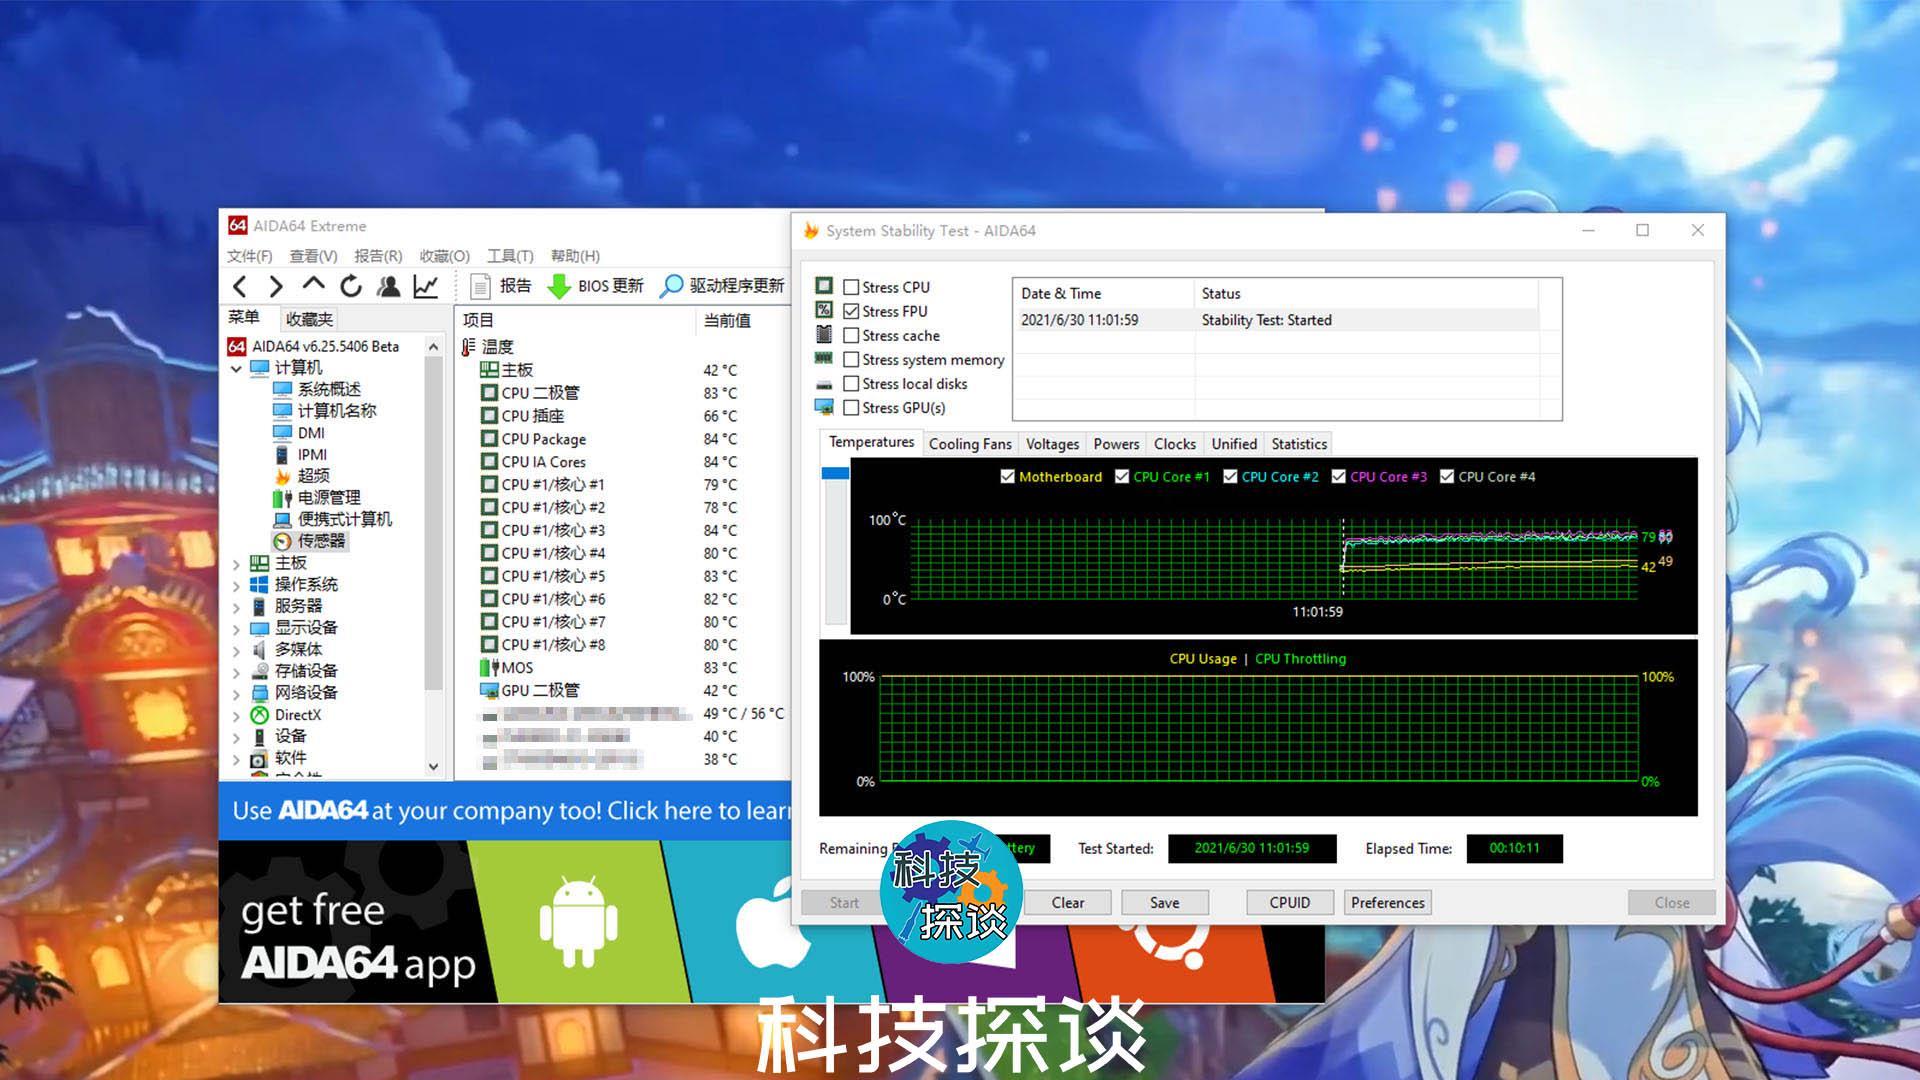Open 查看(V) menu
The height and width of the screenshot is (1080, 1920).
313,256
